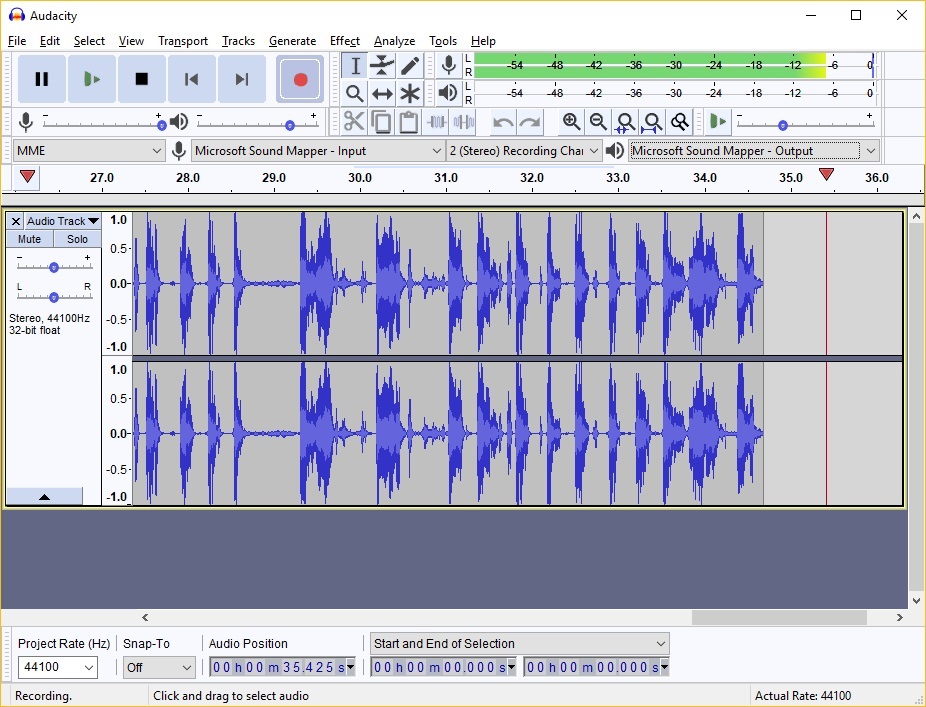Open Stereo Recording Channels dropdown
Screen dimensions: 926x707
click(x=524, y=151)
